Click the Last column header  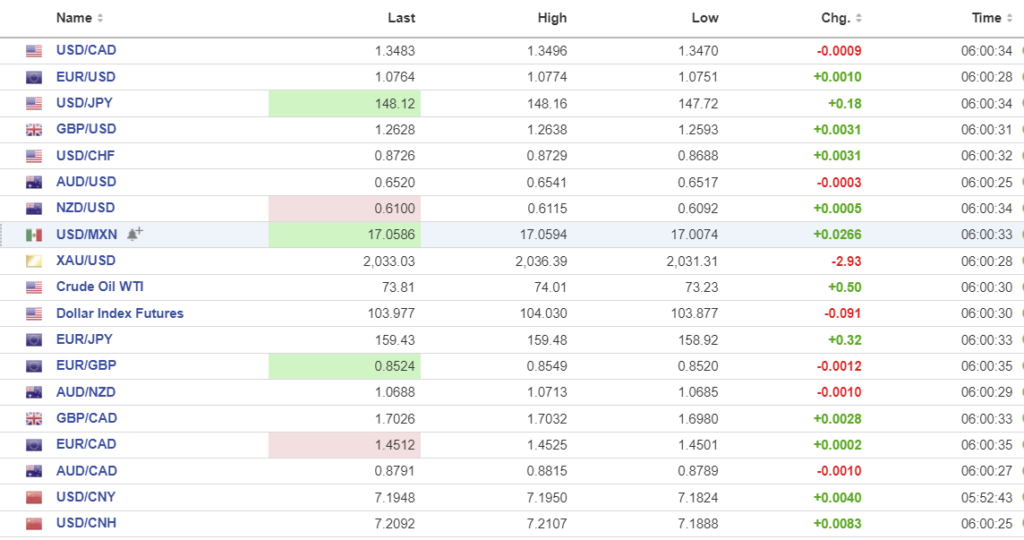point(401,18)
